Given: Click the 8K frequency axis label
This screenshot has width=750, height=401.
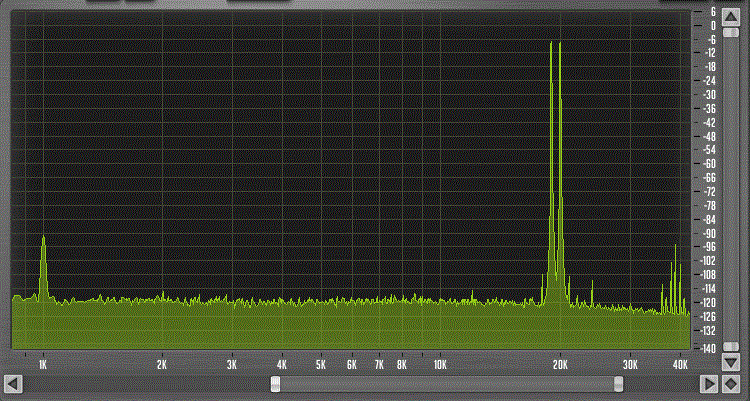Looking at the screenshot, I should [401, 365].
